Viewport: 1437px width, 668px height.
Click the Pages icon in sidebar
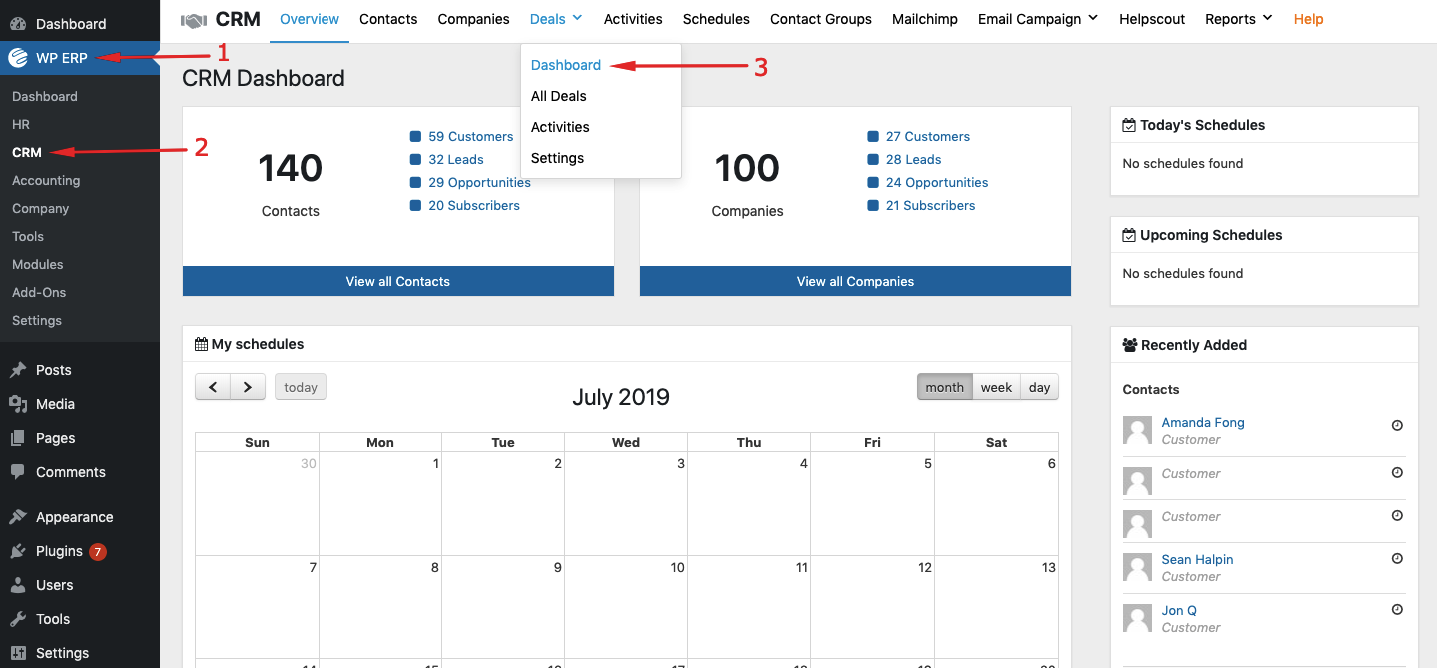[x=18, y=438]
